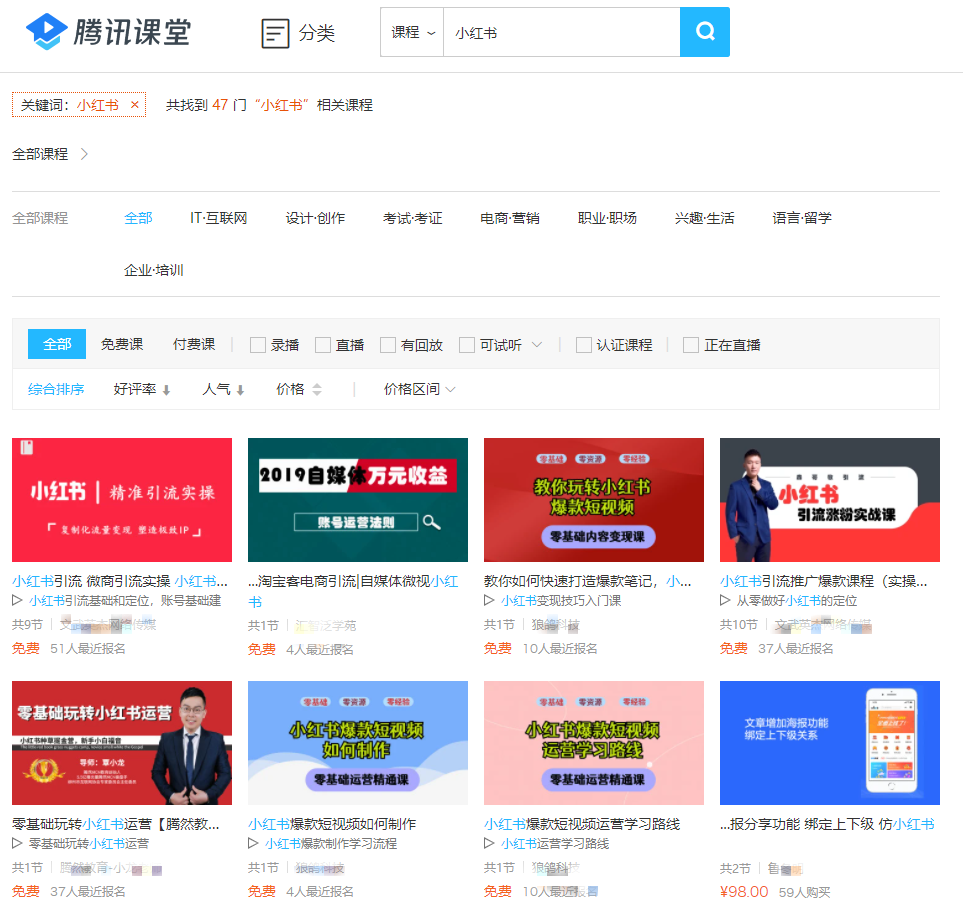Check the 直播 checkbox
963x906 pixels.
(x=322, y=345)
